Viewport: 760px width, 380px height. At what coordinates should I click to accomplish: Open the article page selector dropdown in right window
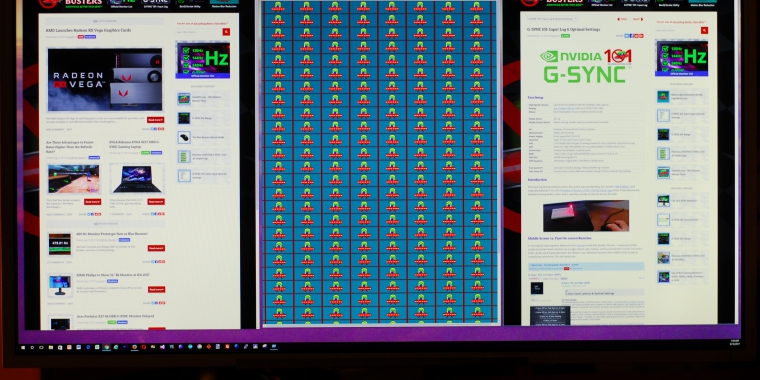tap(552, 19)
